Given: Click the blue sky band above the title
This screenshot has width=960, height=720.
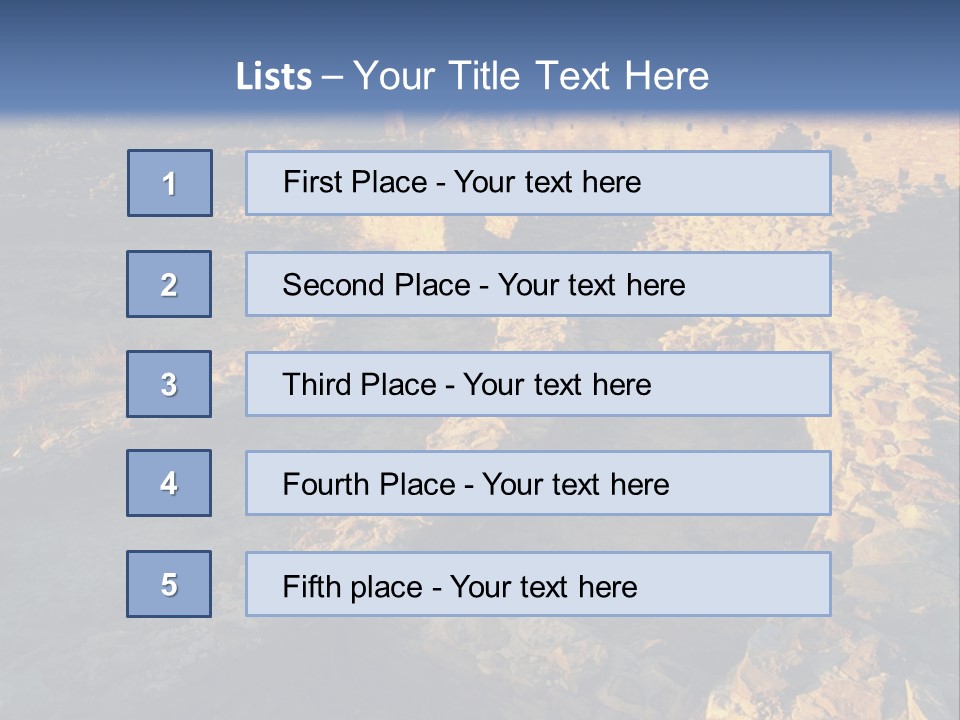Looking at the screenshot, I should (480, 22).
